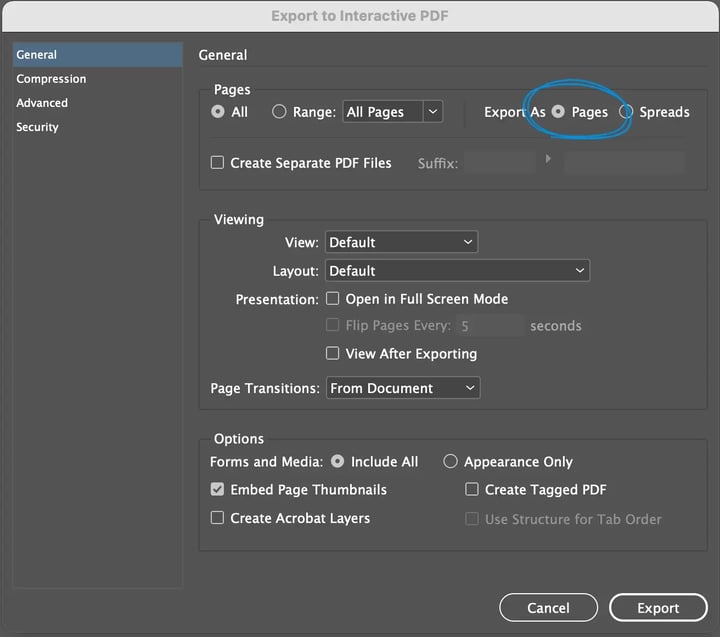Open the Security settings category
720x637 pixels.
(x=37, y=127)
